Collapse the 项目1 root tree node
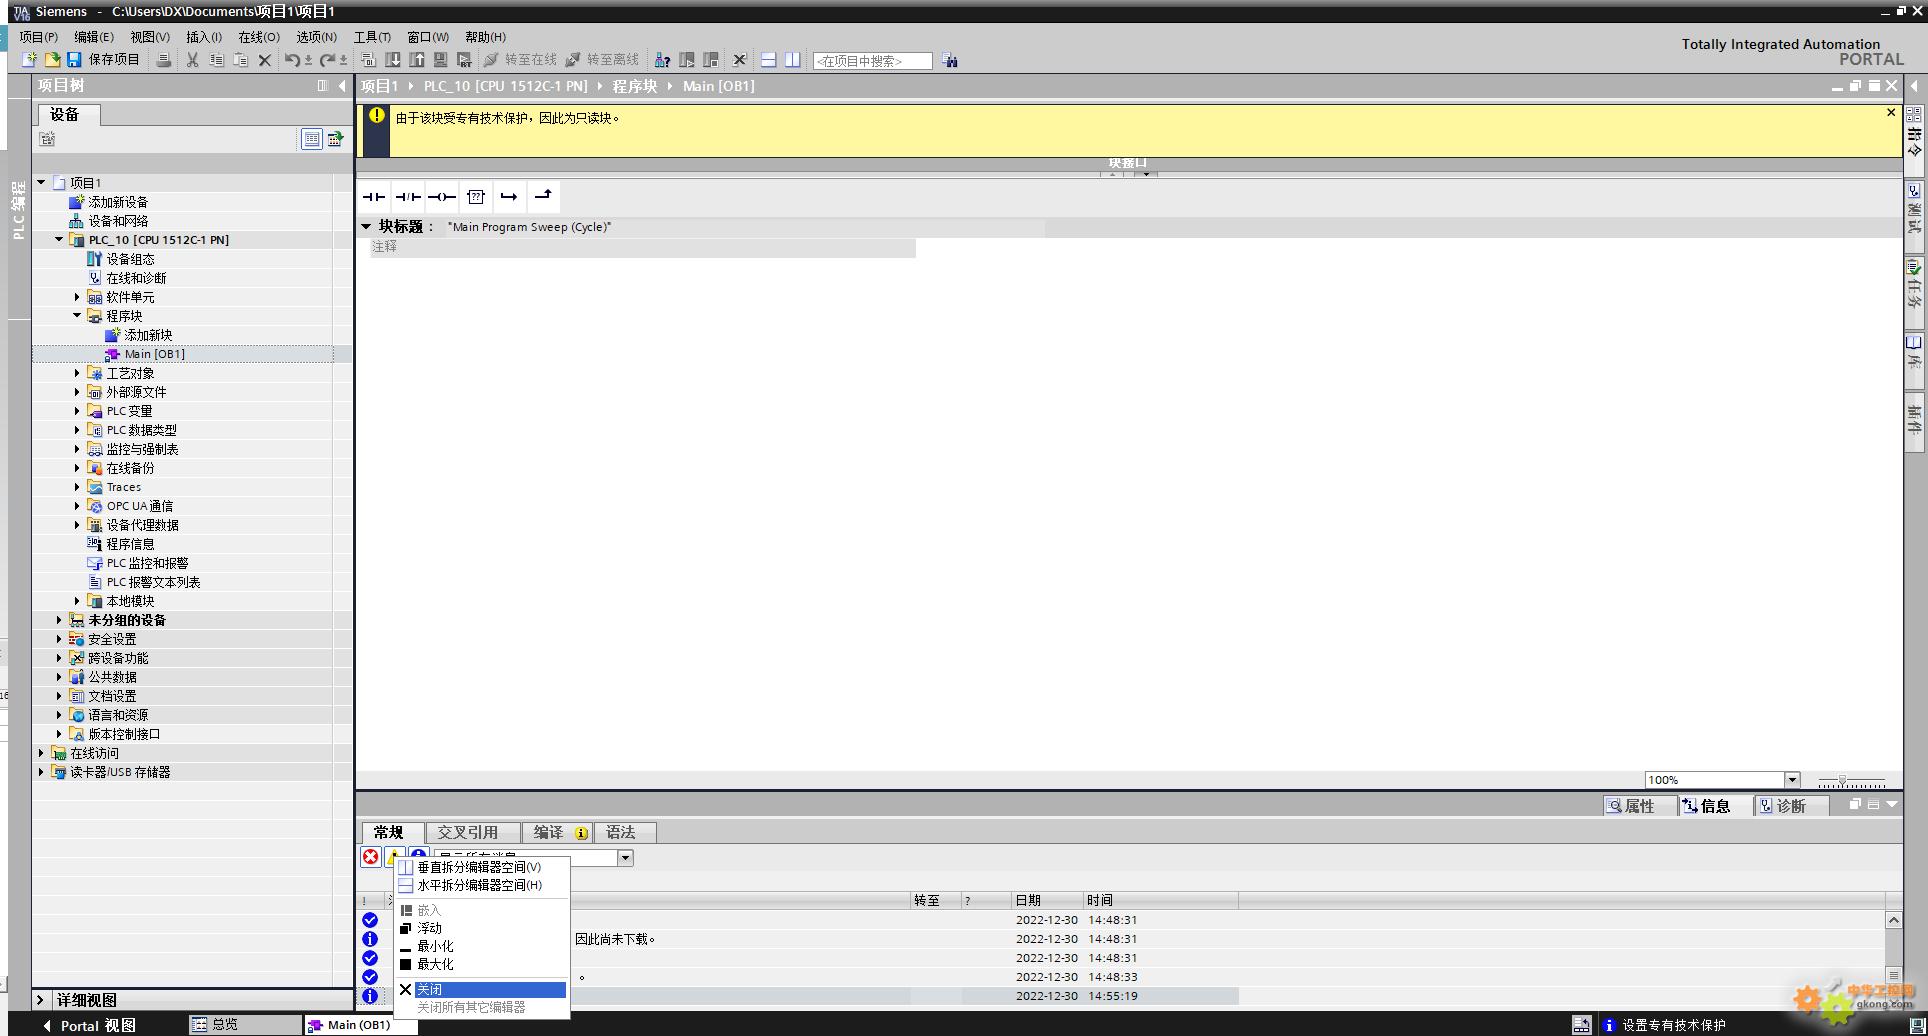1928x1036 pixels. point(41,183)
